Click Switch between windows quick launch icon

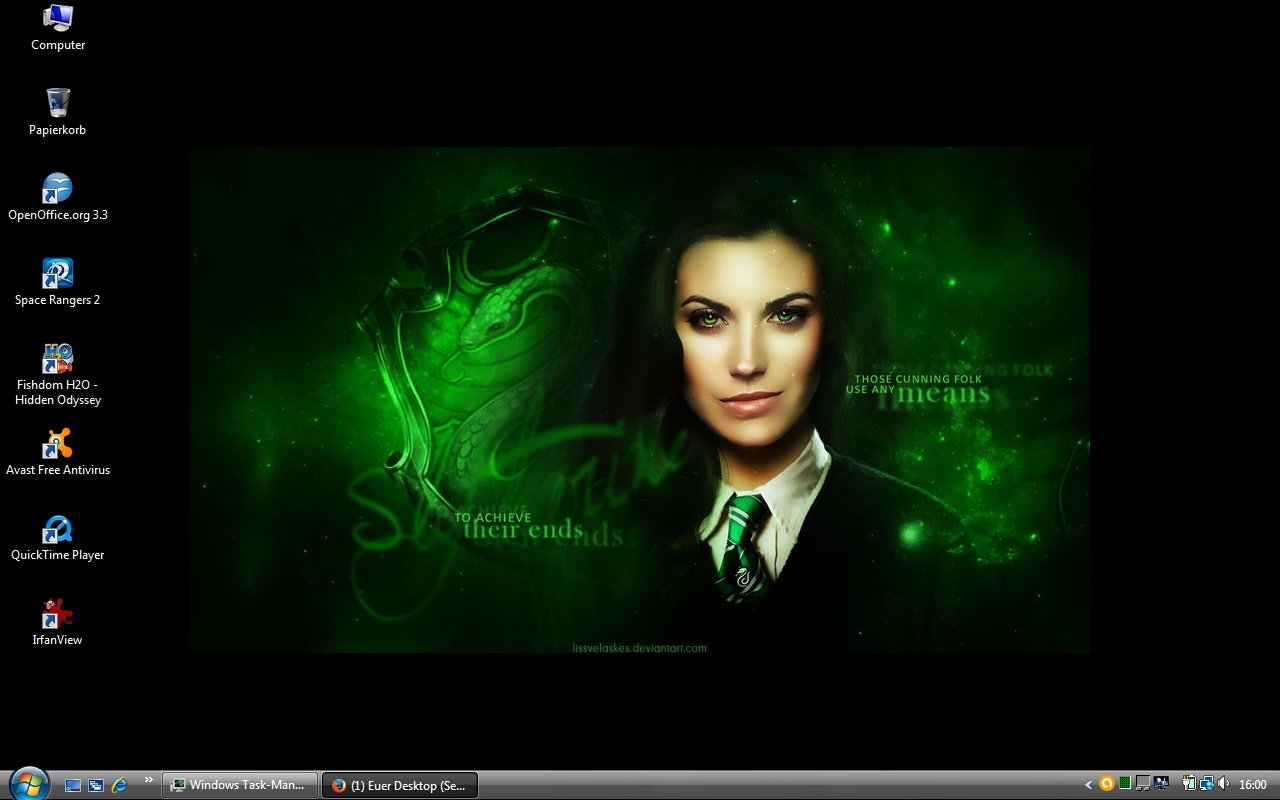(x=96, y=785)
